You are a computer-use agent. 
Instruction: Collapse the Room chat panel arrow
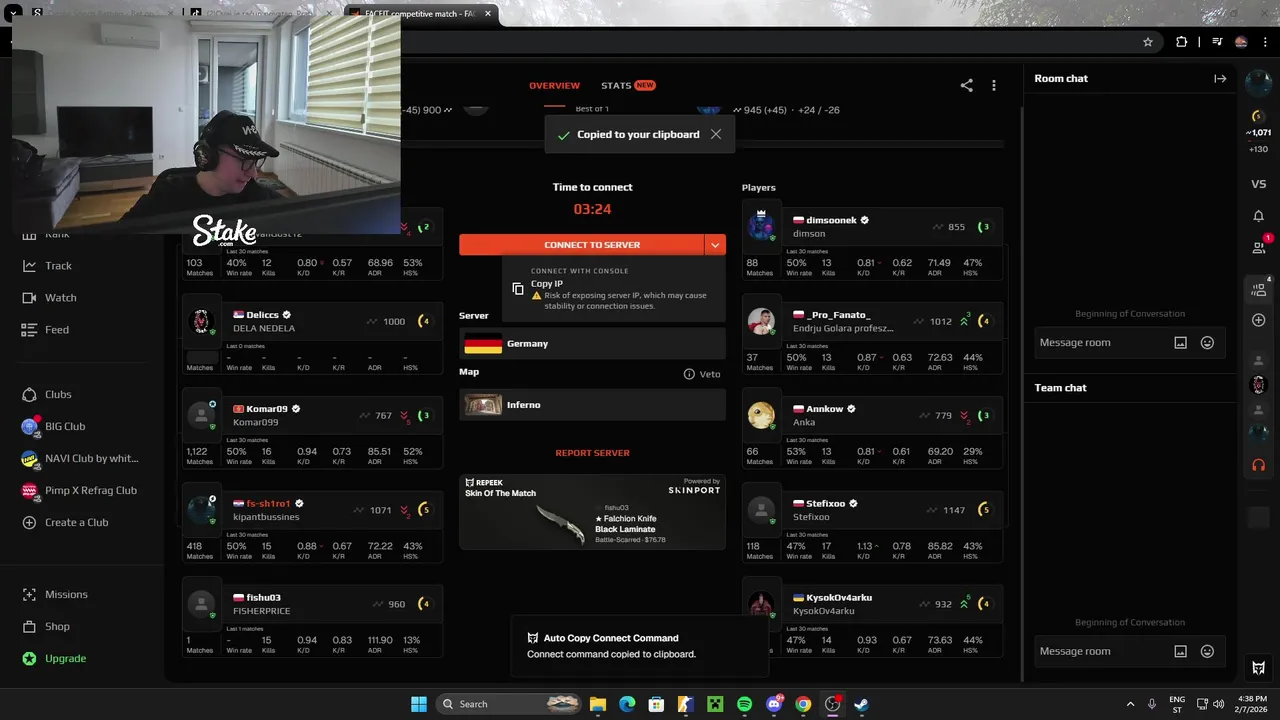[x=1220, y=78]
